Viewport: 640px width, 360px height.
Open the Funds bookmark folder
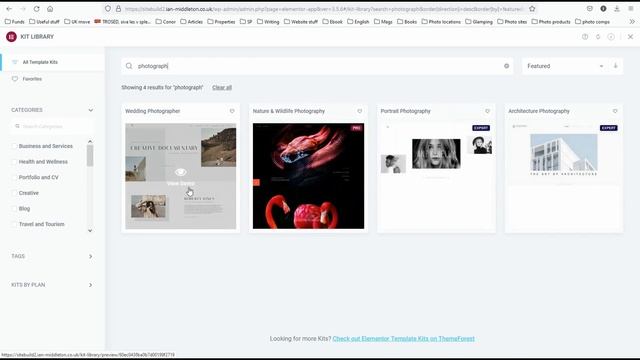15,22
